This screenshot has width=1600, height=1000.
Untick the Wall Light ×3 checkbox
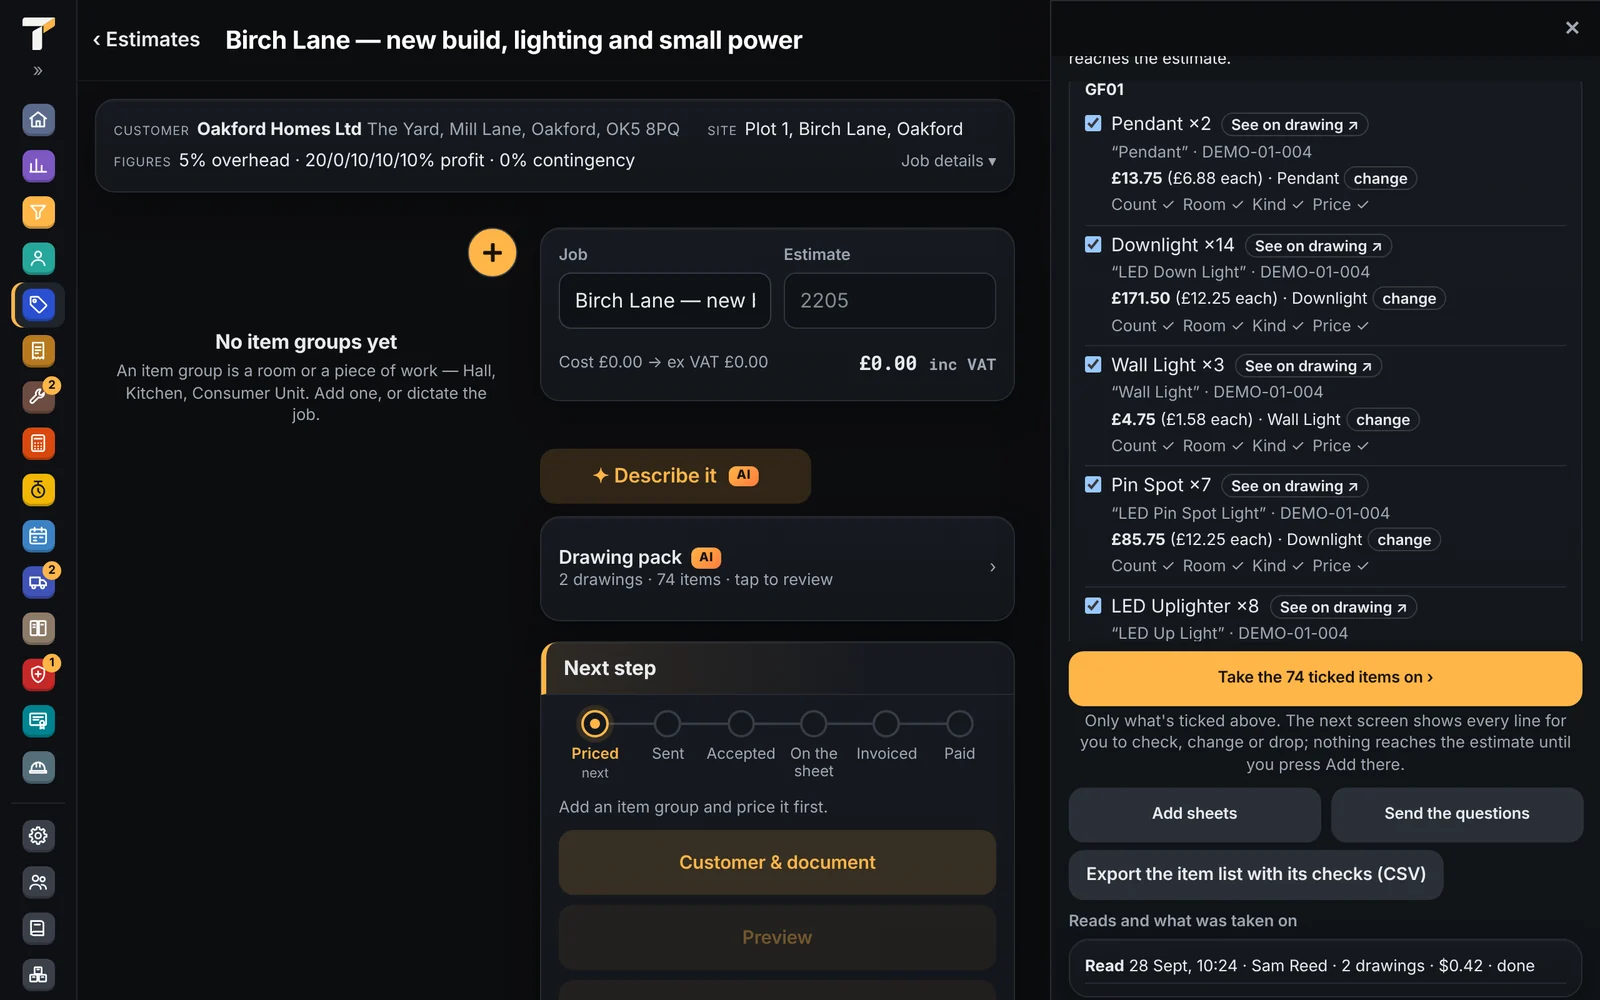pos(1093,364)
